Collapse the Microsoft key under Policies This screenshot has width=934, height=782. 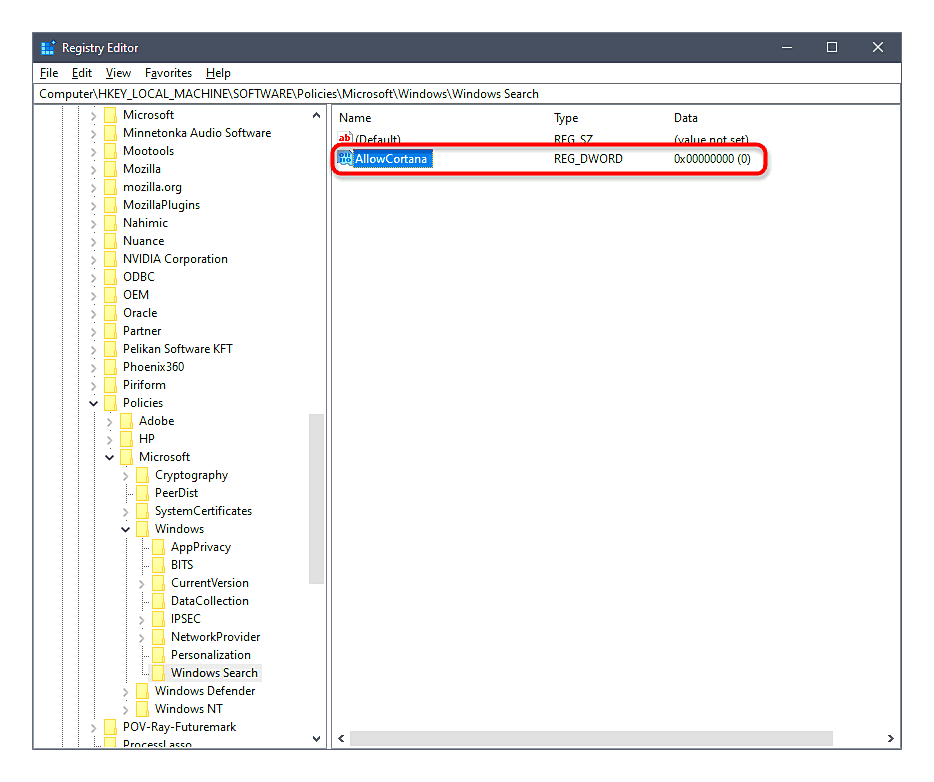110,457
